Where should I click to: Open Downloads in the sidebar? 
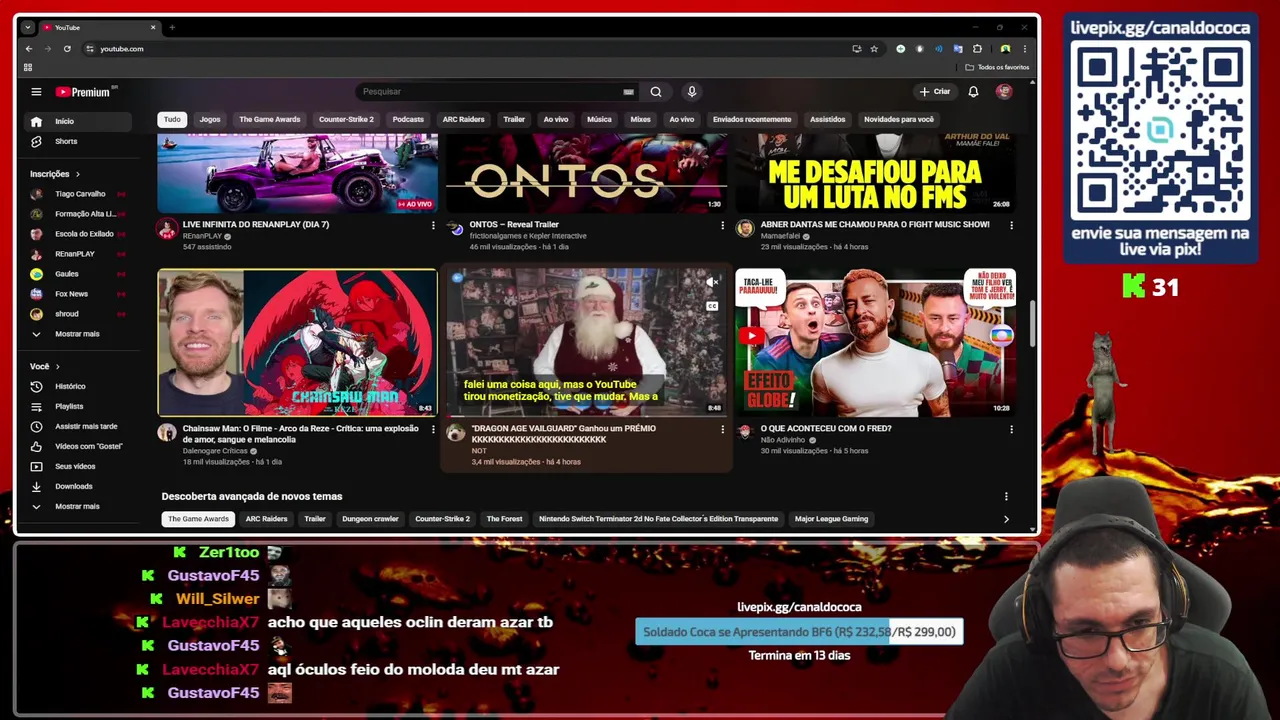(78, 486)
